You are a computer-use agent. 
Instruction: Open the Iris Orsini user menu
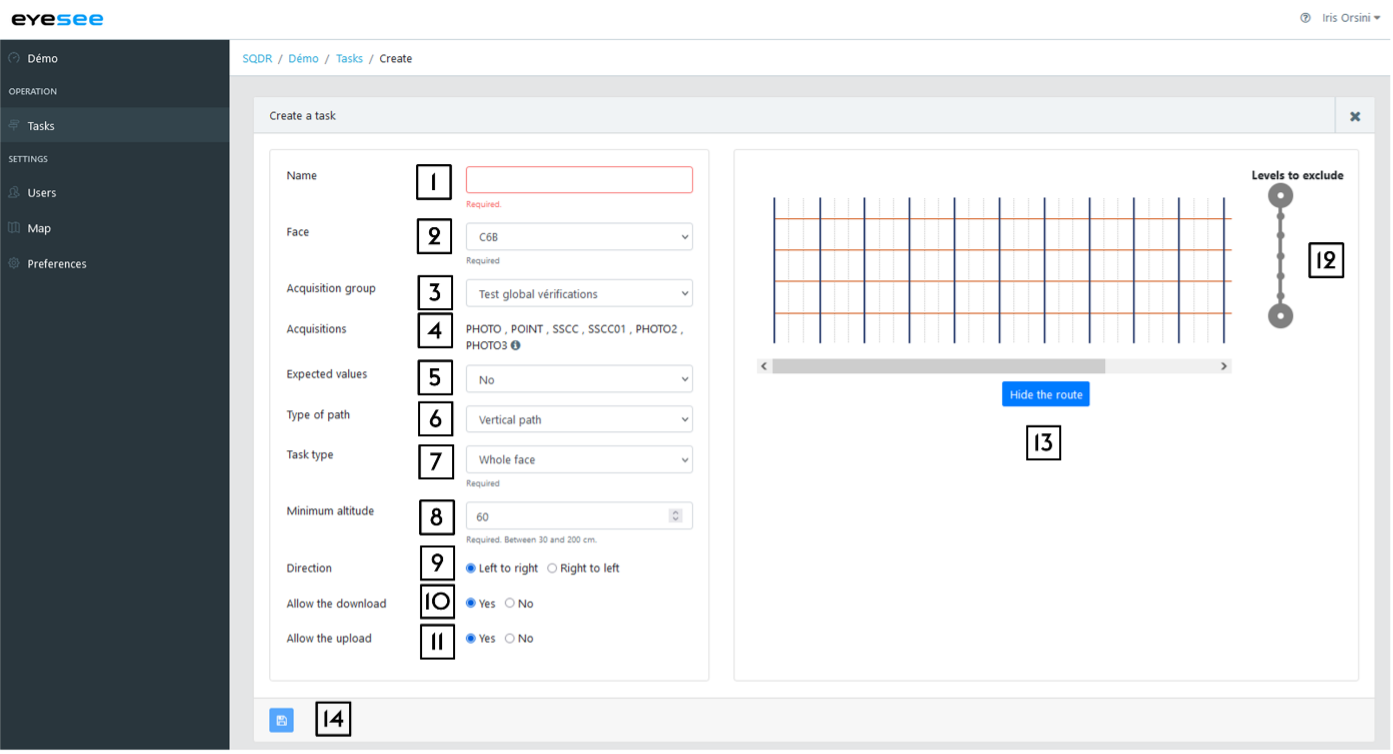tap(1351, 18)
